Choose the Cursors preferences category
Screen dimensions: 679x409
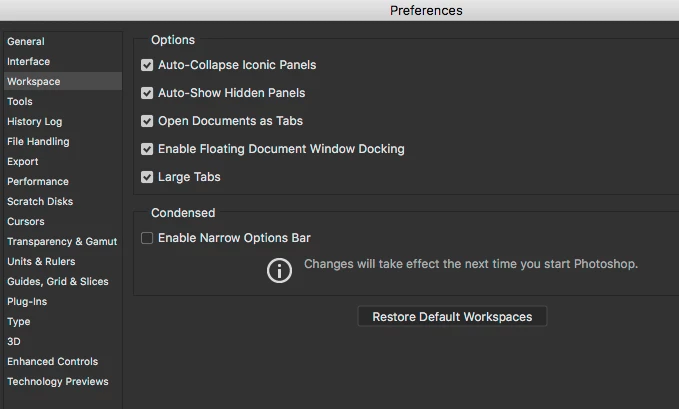tap(26, 221)
